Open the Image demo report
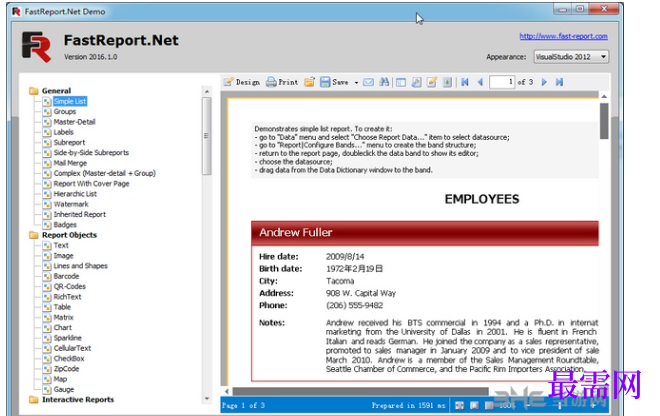This screenshot has width=660, height=416. [x=64, y=256]
